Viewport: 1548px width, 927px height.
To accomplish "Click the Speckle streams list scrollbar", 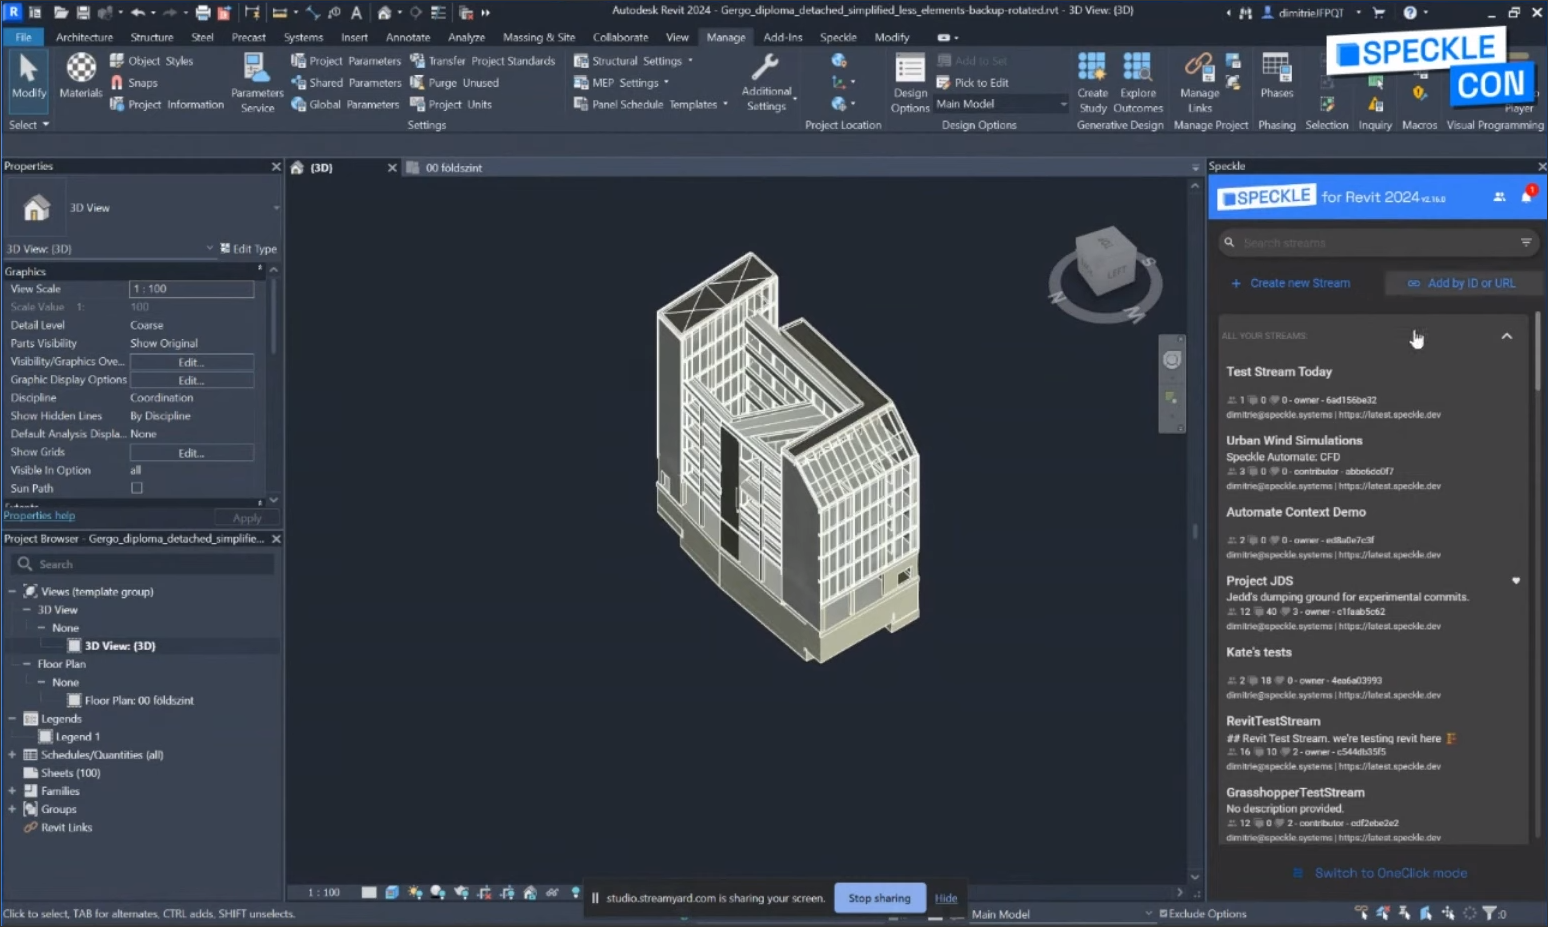I will [1537, 351].
